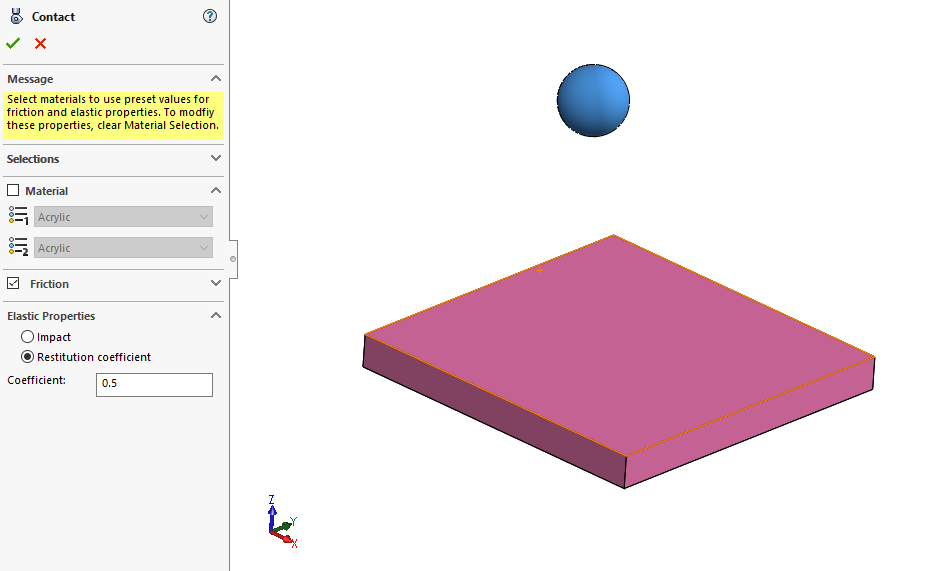Screen dimensions: 943x571
Task: Open the second Acrylic material dropdown
Action: tap(123, 247)
